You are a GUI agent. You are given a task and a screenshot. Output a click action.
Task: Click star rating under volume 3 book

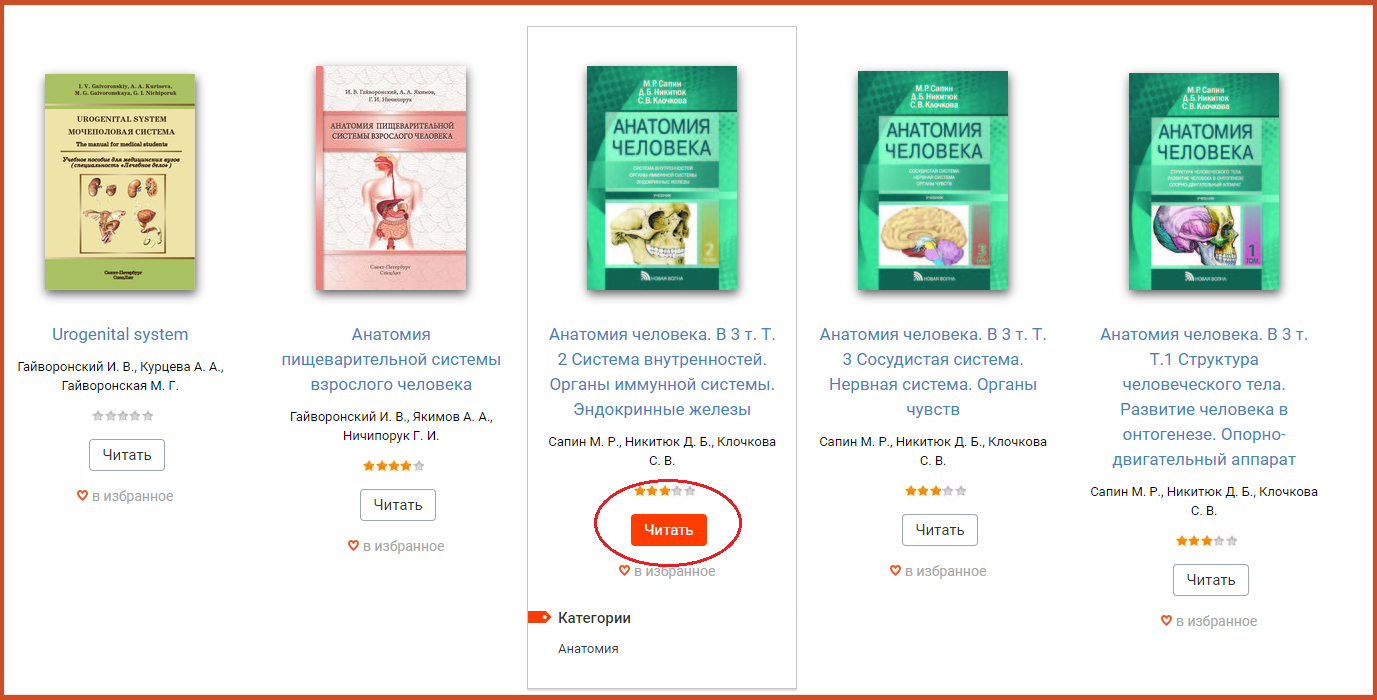[x=936, y=491]
